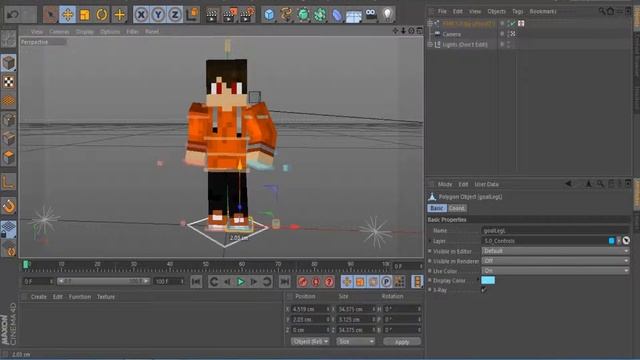
Task: Open the Edit Render Settings icon
Action: point(247,15)
